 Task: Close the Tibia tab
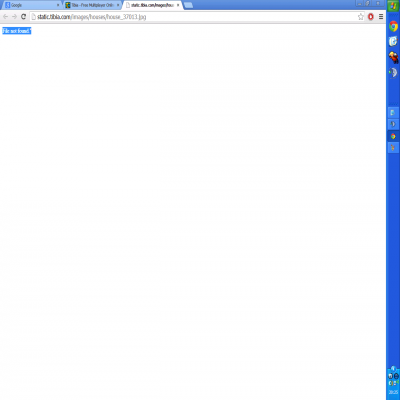118,5
